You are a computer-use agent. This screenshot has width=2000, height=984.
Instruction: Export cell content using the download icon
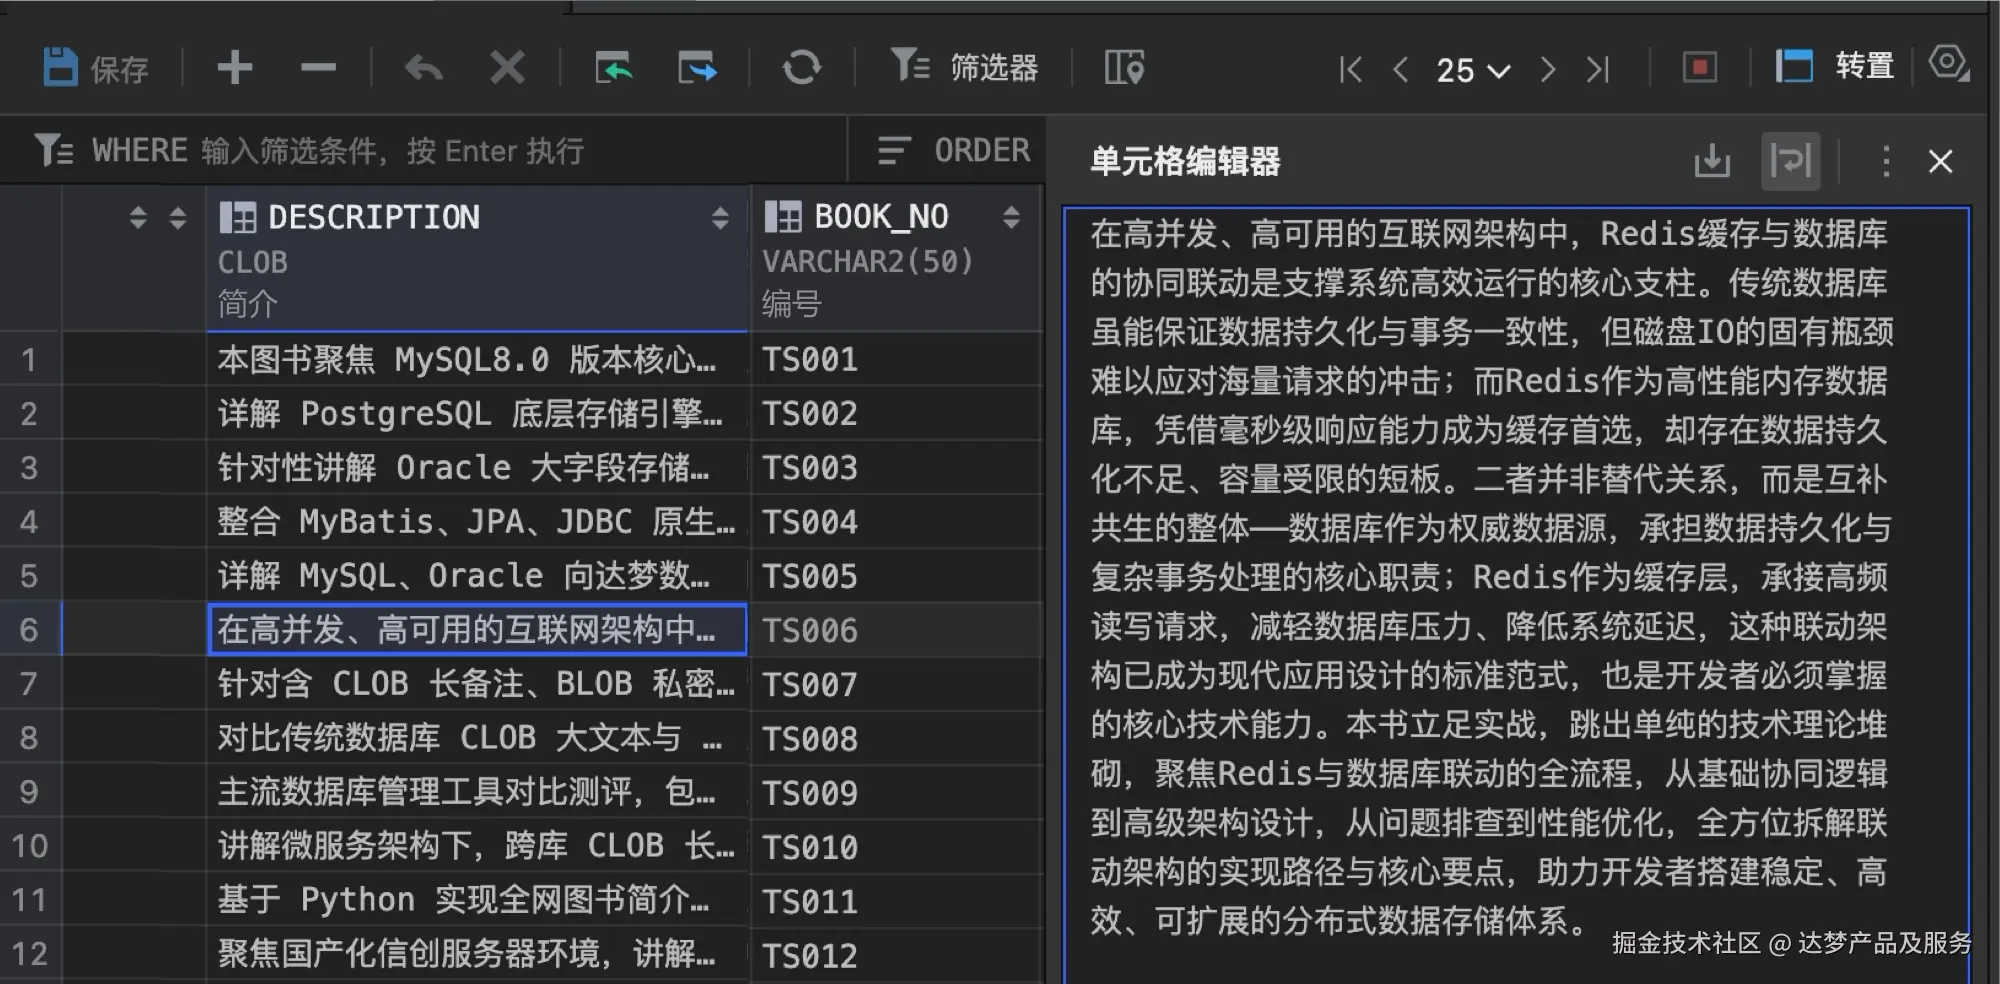click(x=1712, y=160)
